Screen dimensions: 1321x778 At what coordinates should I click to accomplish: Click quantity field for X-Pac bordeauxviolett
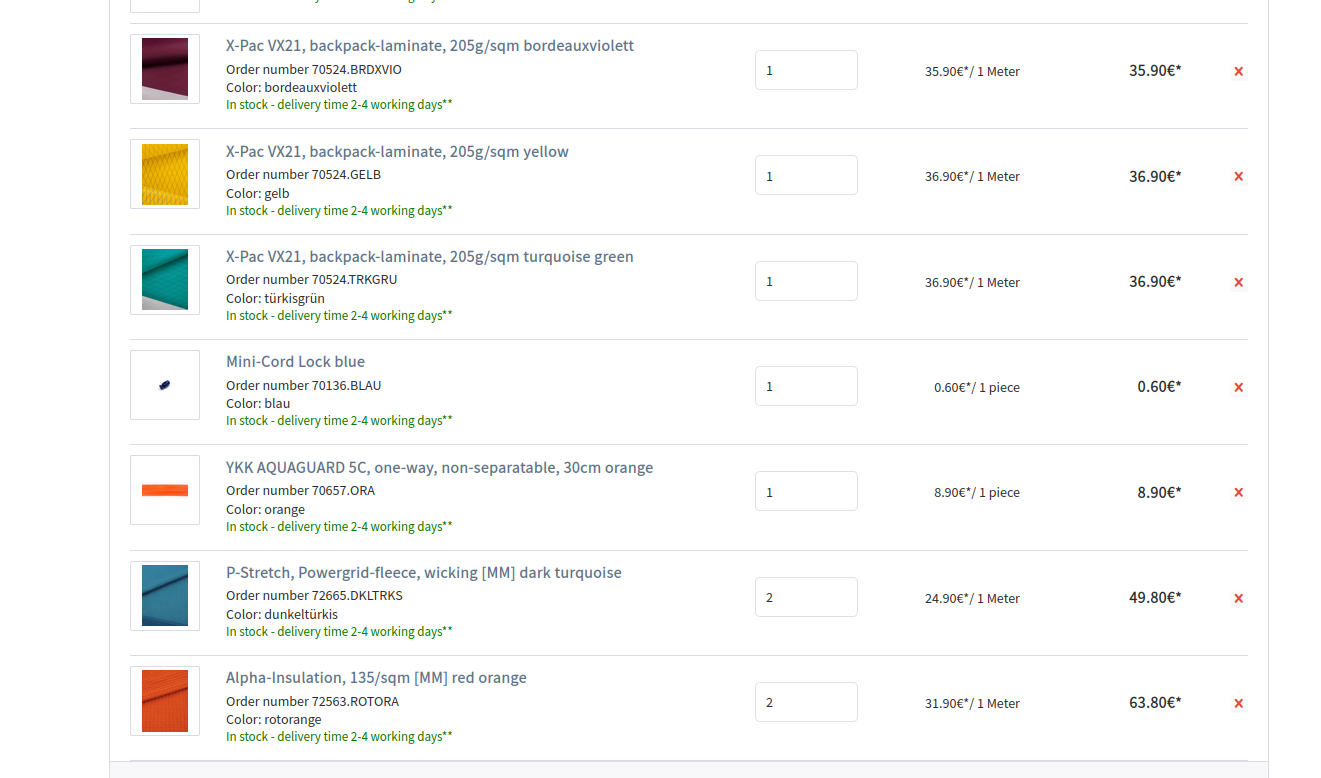point(805,70)
